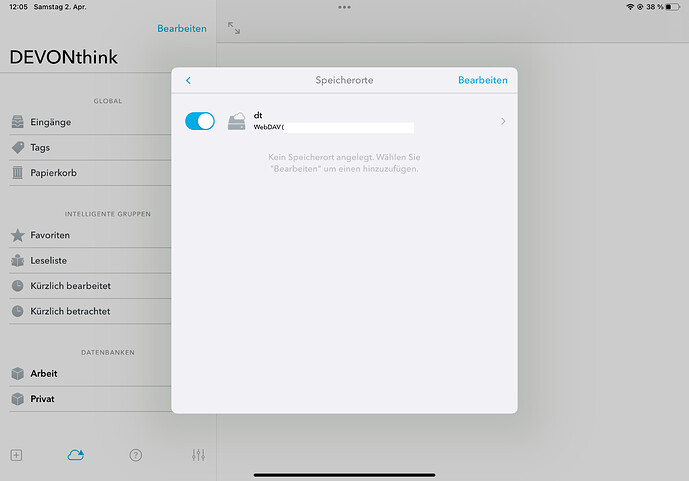Click the clock icon beside Kürzlich bearbeitet
689x481 pixels.
click(18, 286)
